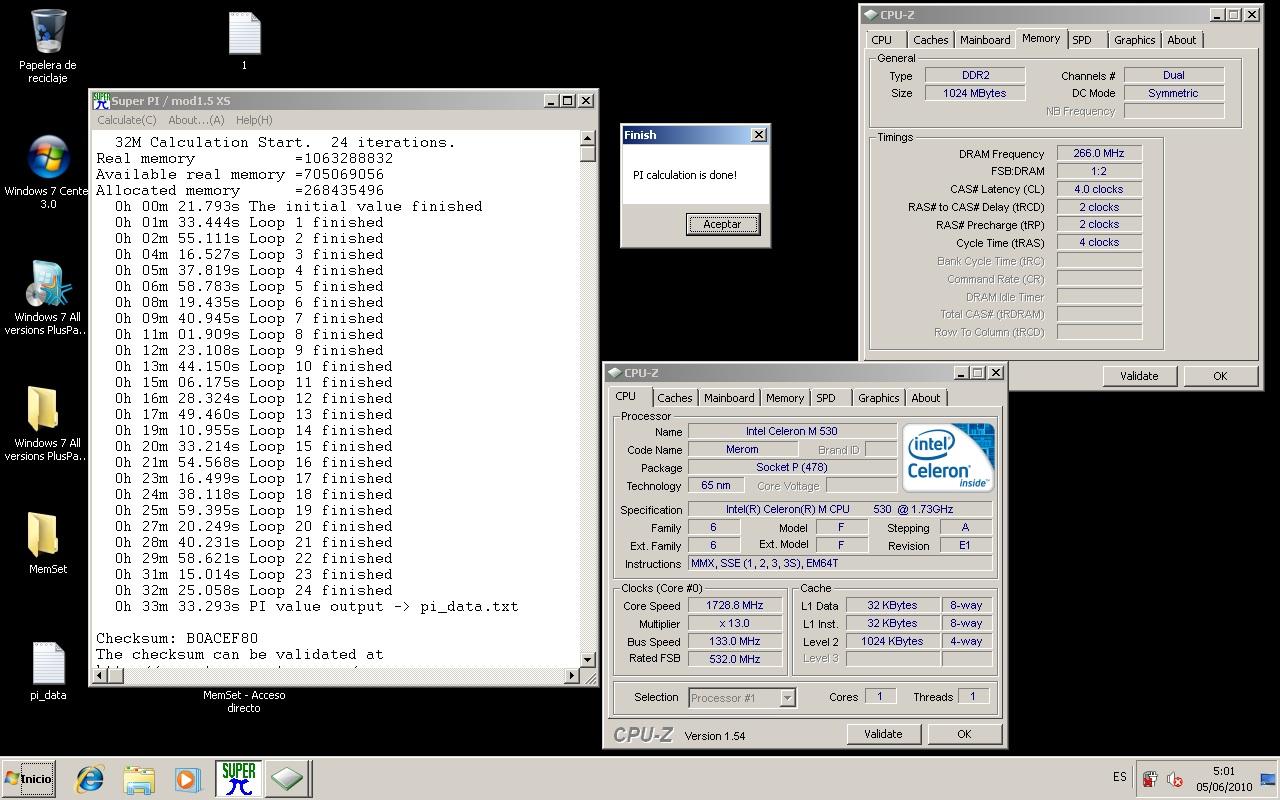Click Super PI horizontal scrollbar right arrow
Image resolution: width=1280 pixels, height=800 pixels.
572,675
